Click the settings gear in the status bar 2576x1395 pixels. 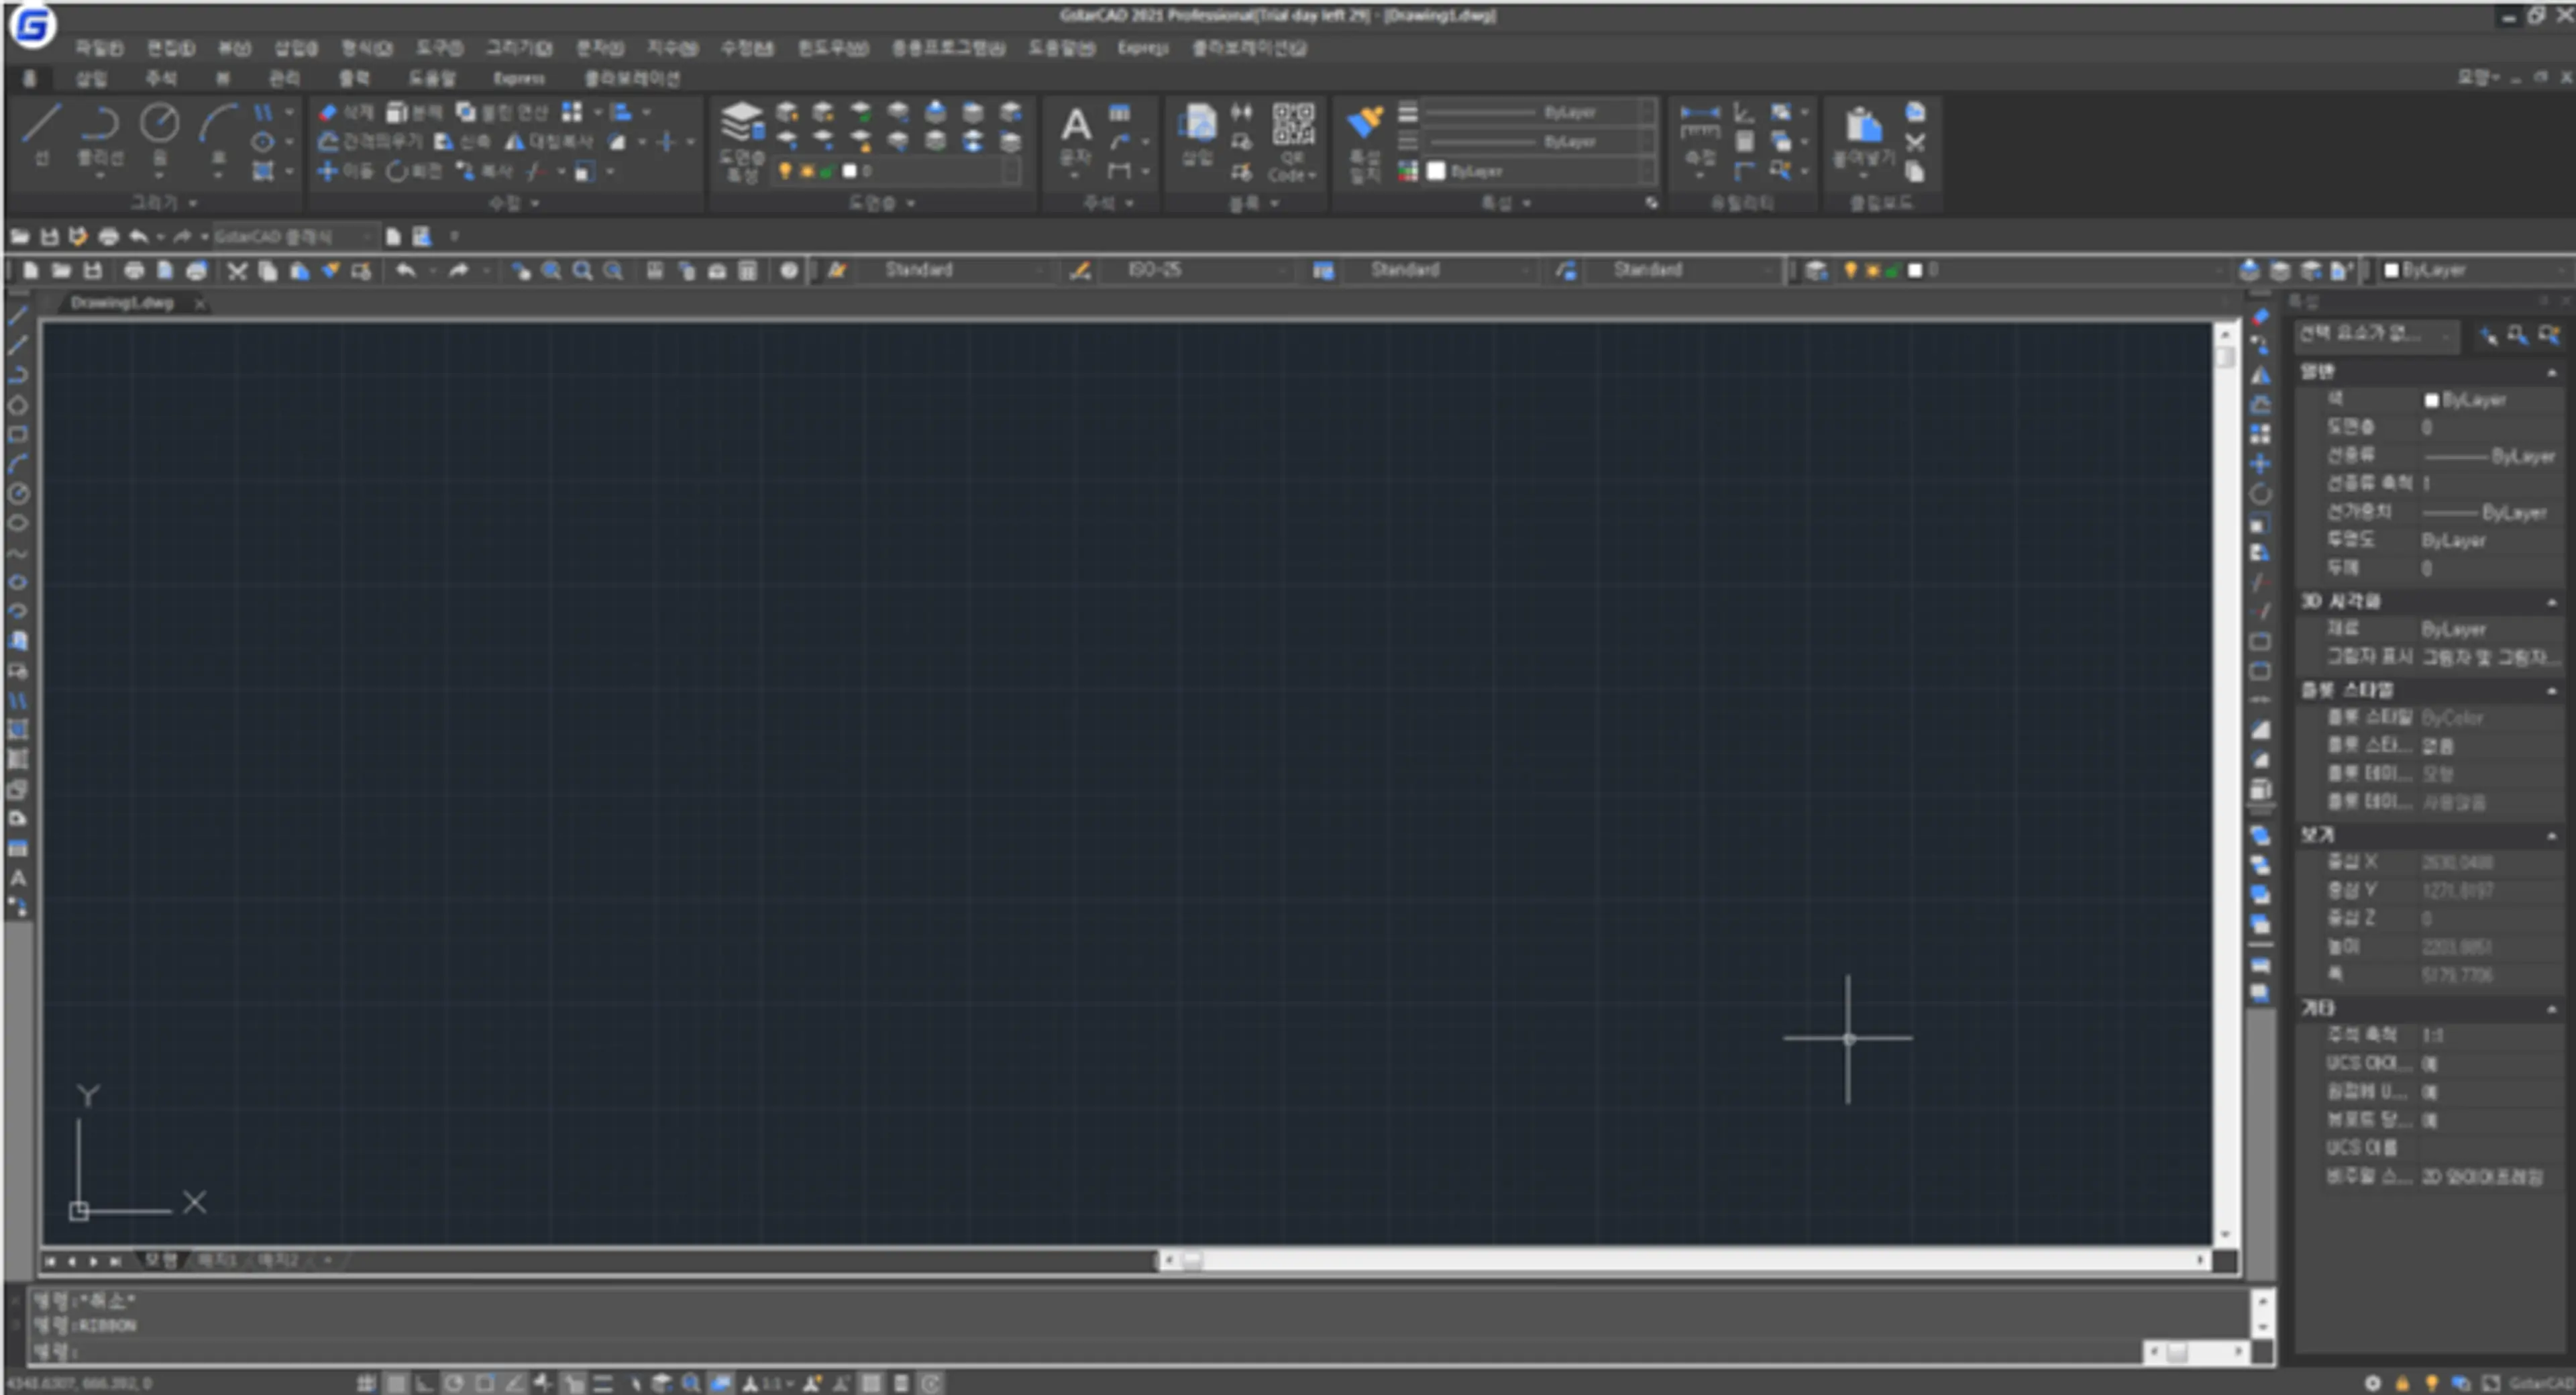pos(2372,1383)
